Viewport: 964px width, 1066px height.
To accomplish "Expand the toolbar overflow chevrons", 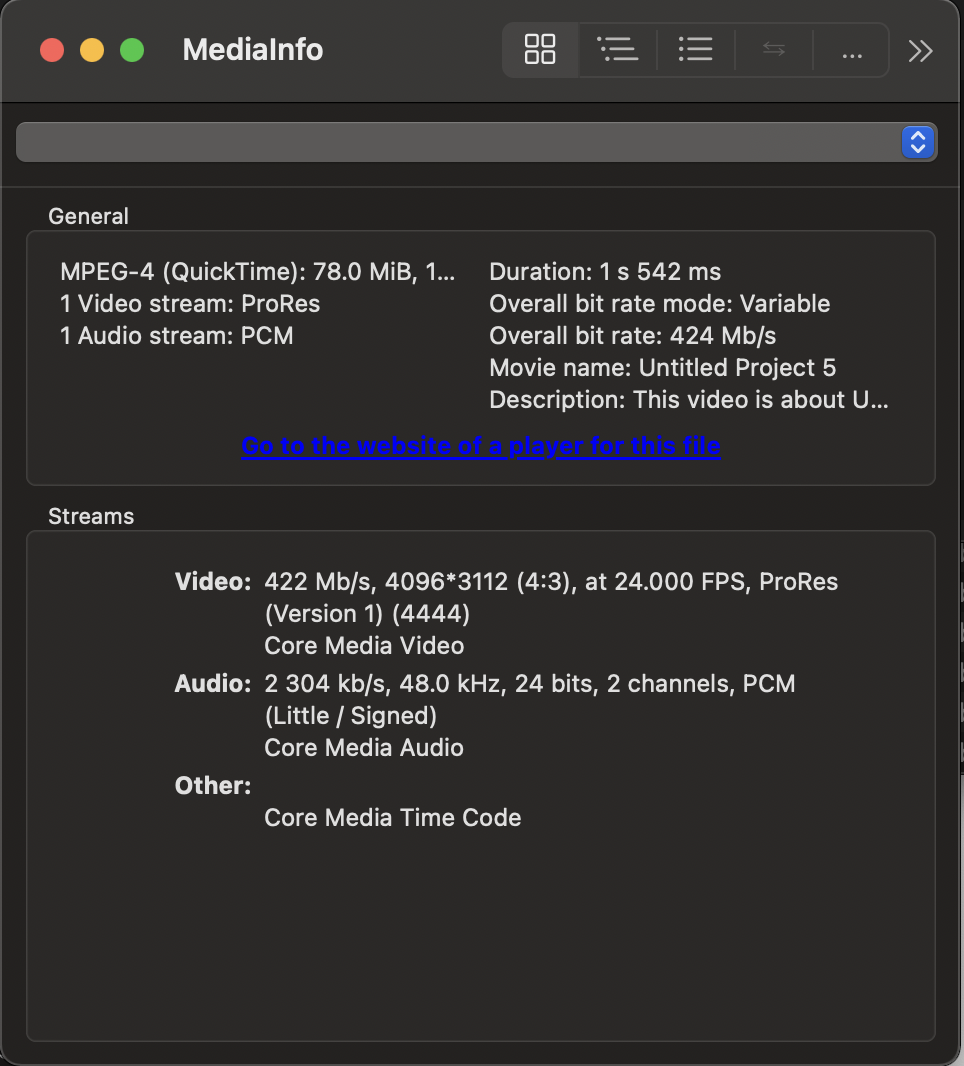I will (x=920, y=51).
